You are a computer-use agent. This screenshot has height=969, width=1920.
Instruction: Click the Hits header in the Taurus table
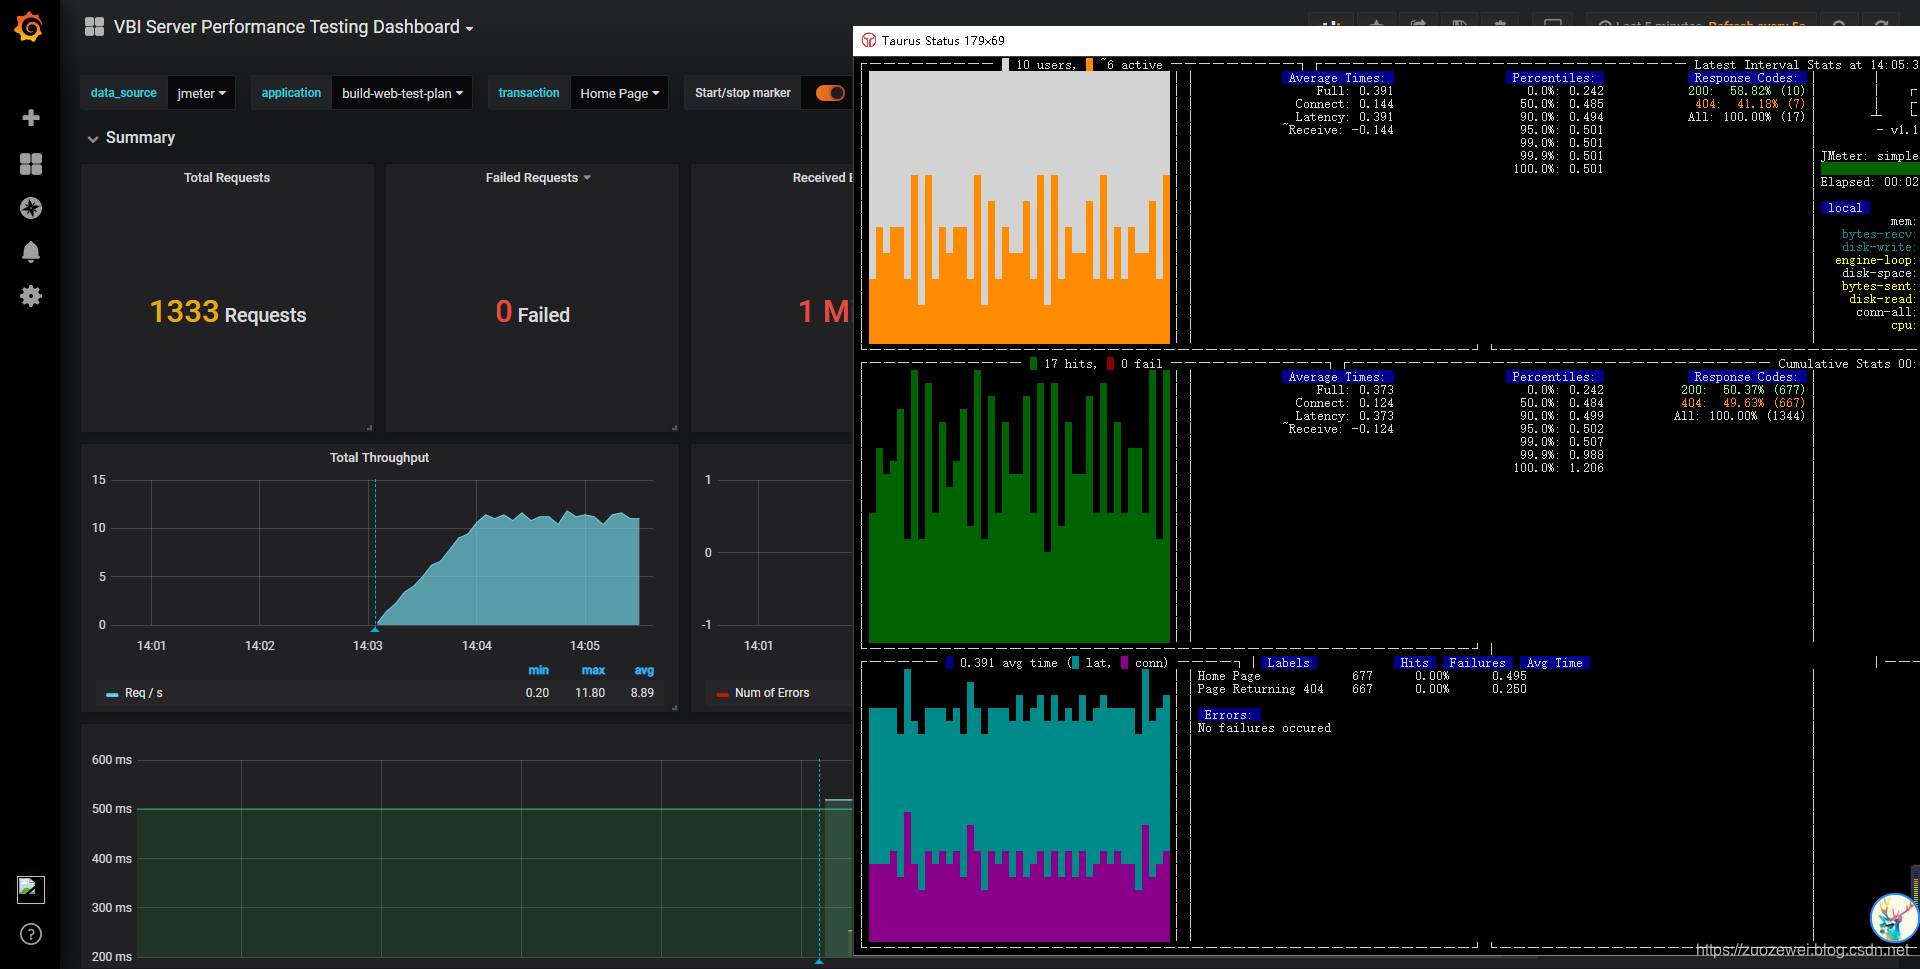click(x=1414, y=663)
